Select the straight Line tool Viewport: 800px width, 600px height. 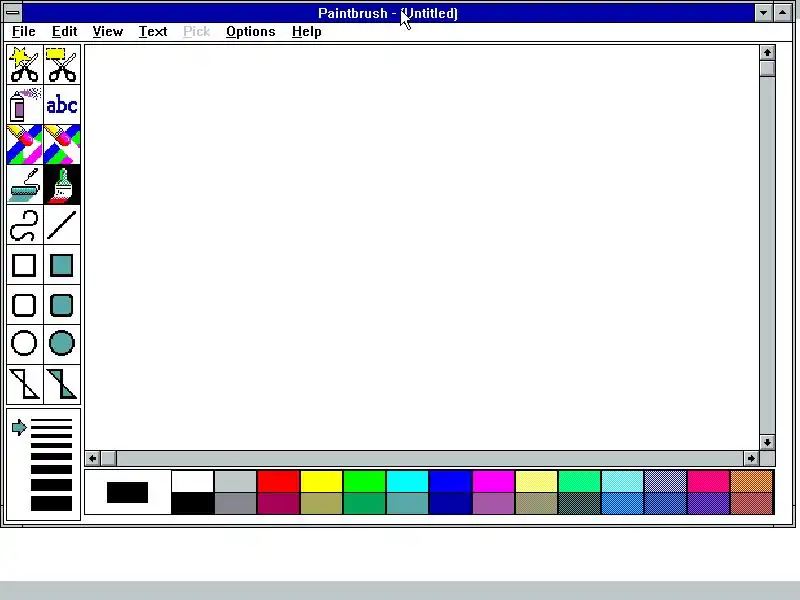pos(62,225)
